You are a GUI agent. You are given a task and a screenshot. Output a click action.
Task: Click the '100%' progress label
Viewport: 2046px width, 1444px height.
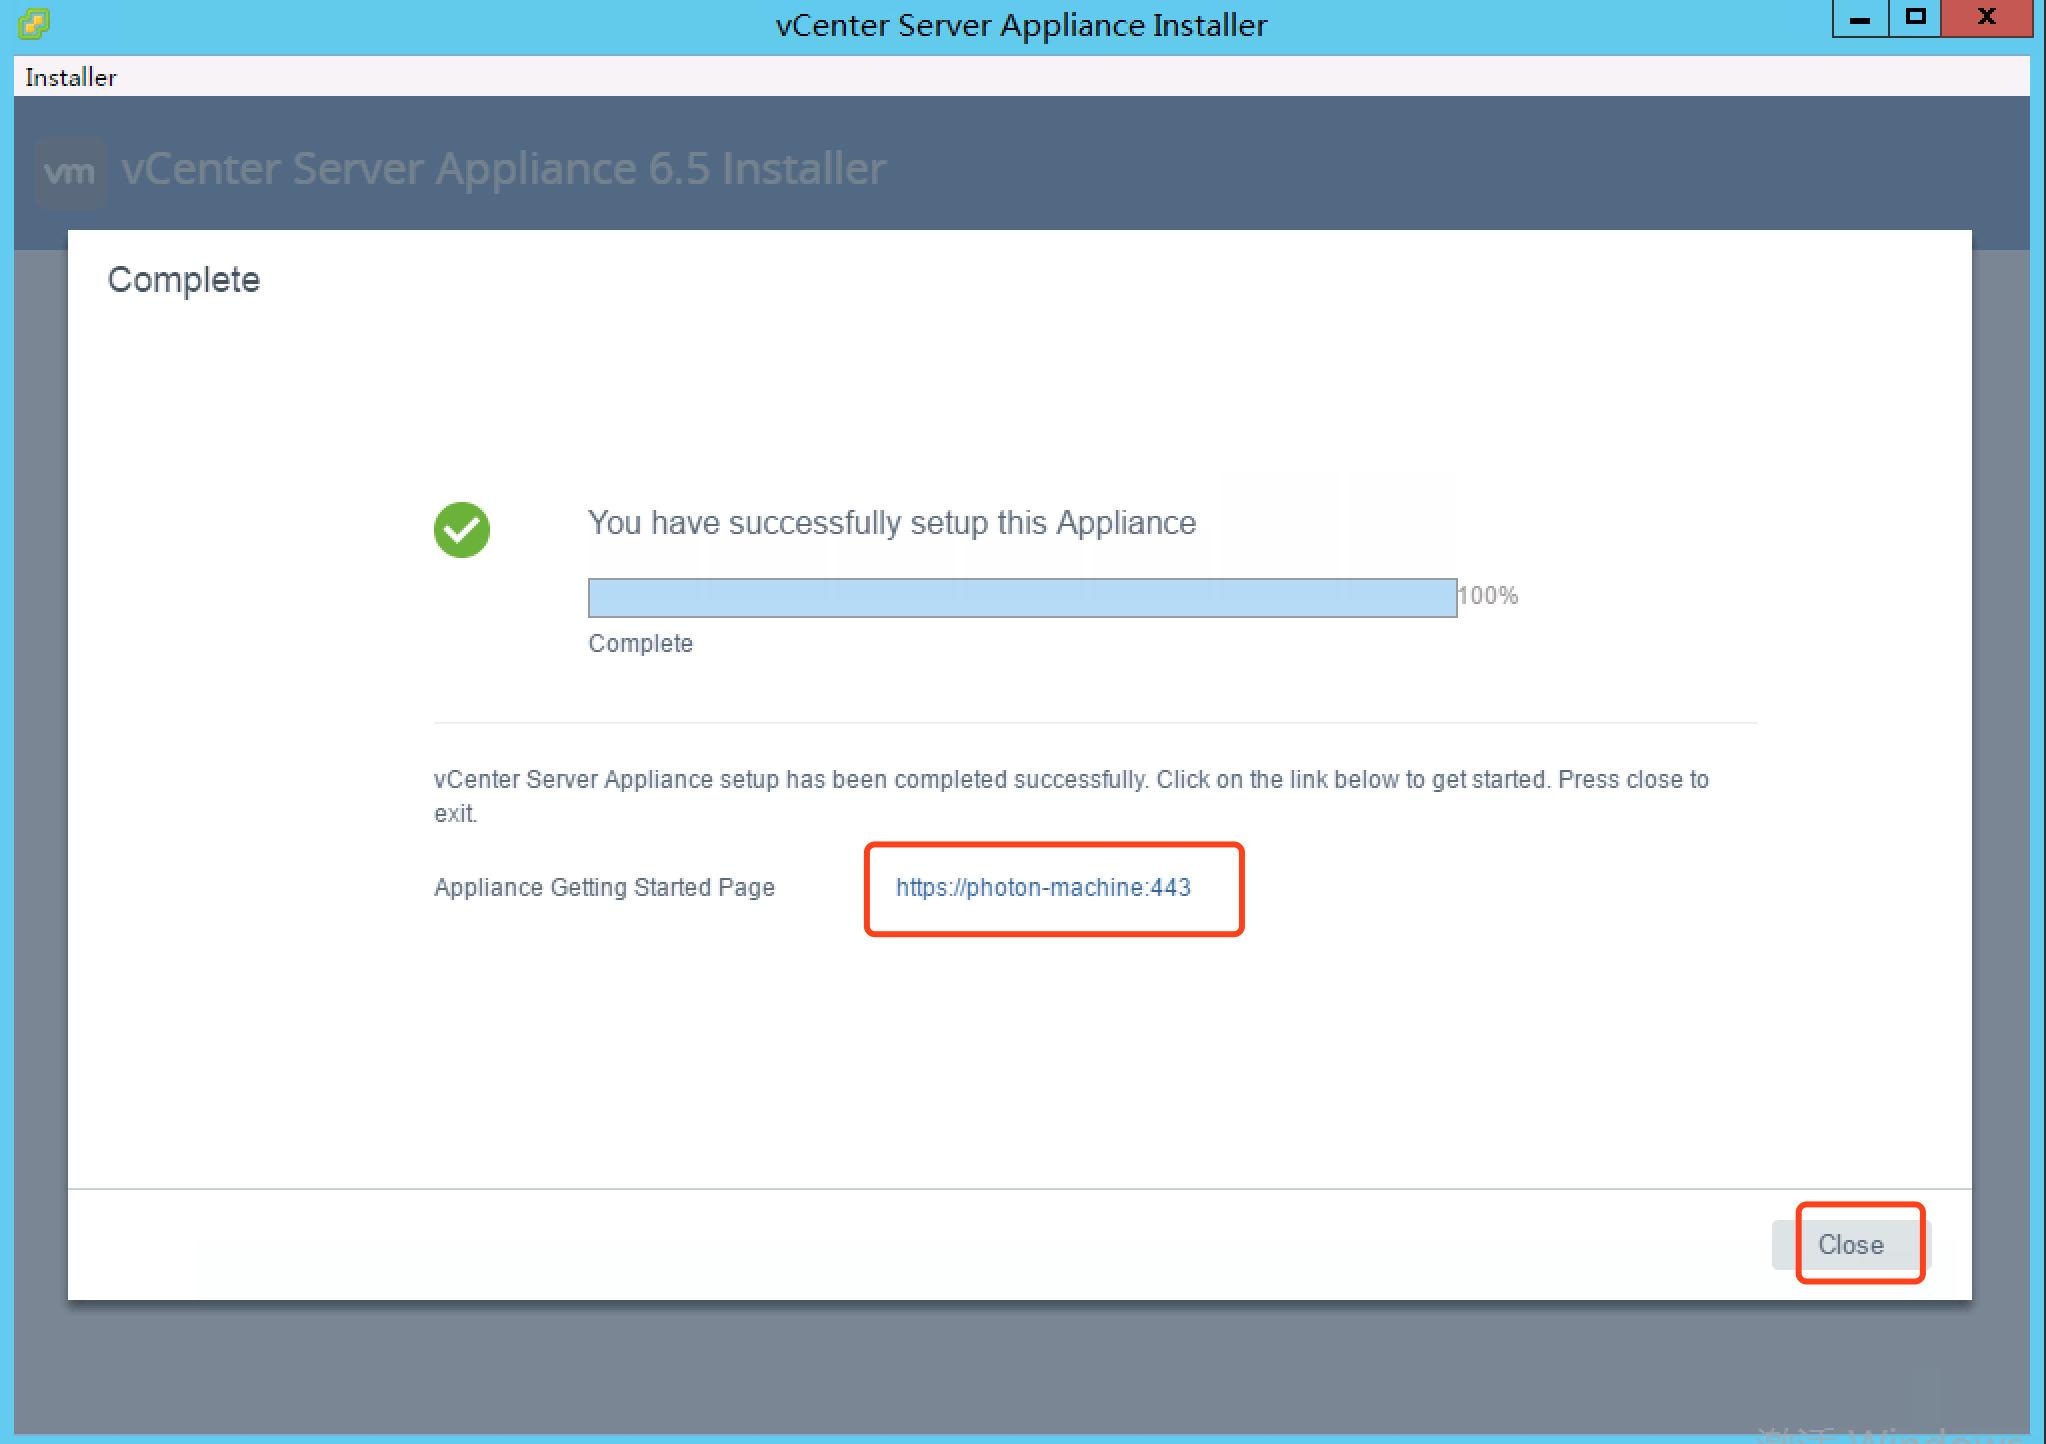pyautogui.click(x=1488, y=596)
